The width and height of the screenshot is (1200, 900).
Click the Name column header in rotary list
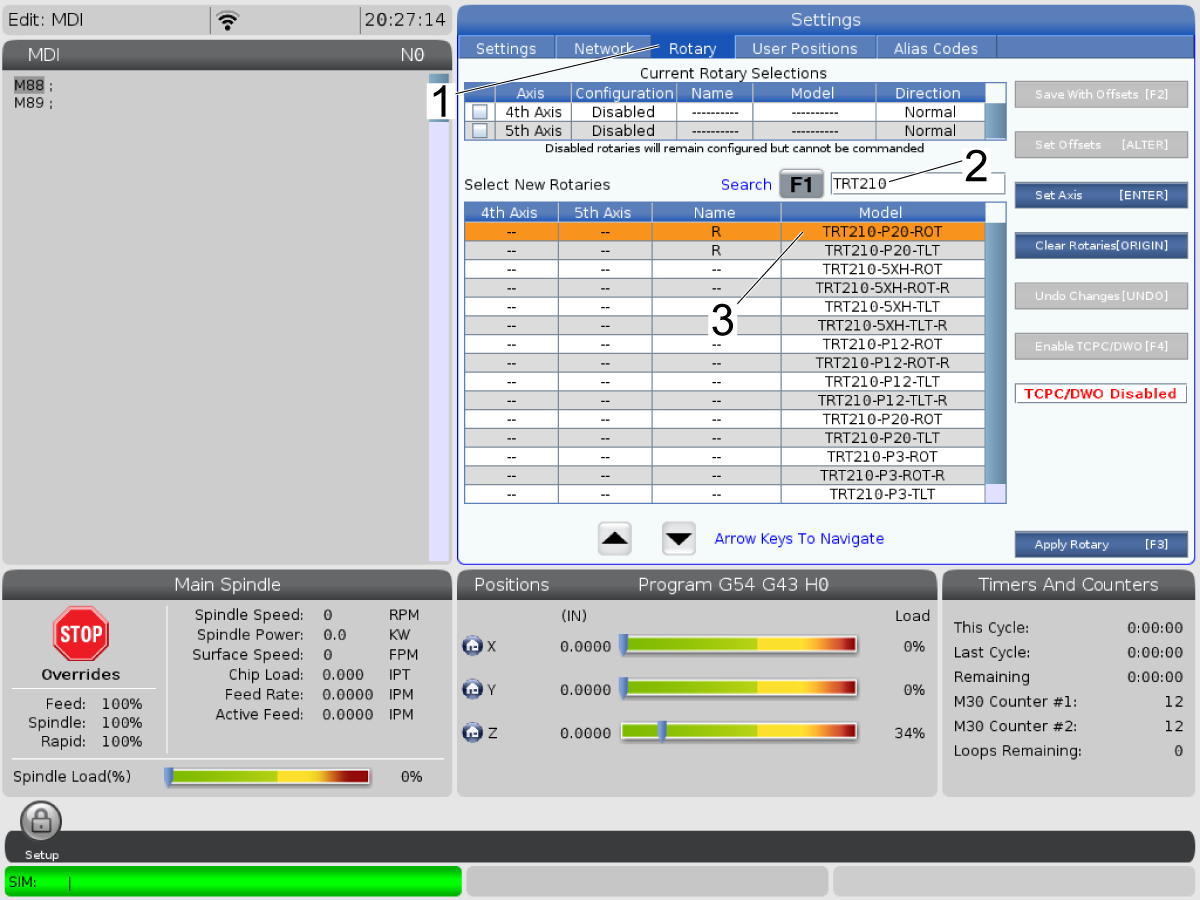click(x=714, y=212)
